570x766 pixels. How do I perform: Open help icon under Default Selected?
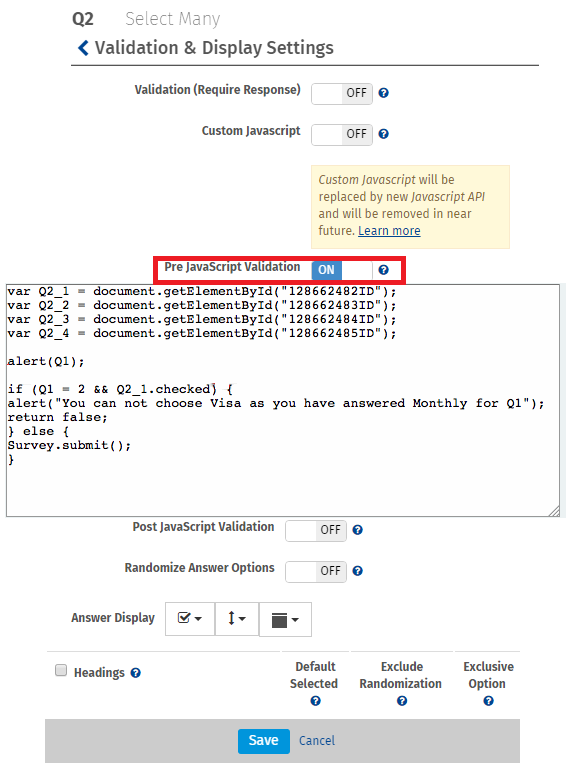(316, 701)
